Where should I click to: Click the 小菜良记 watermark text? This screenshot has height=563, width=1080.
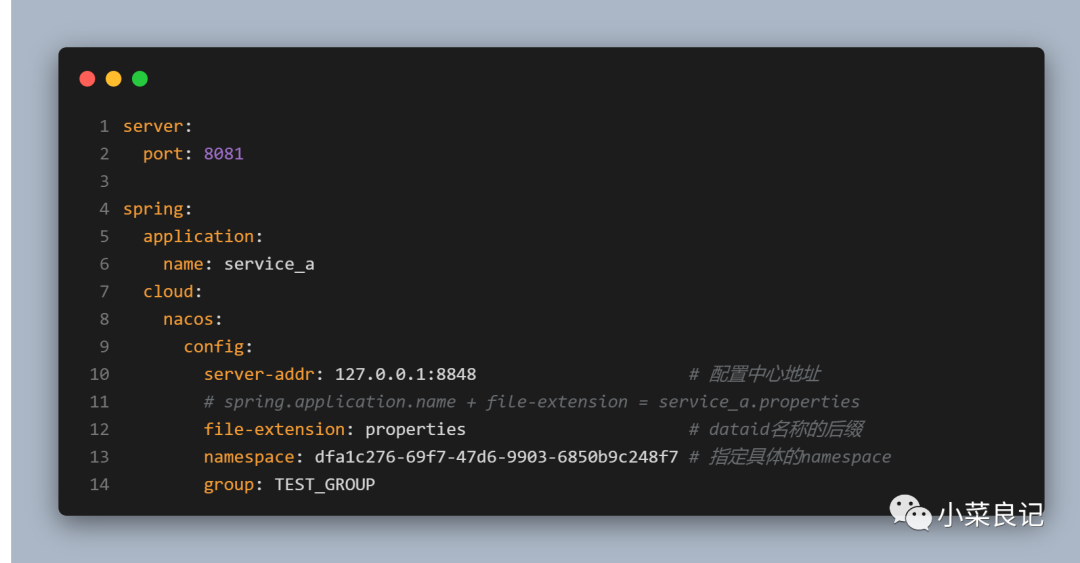pyautogui.click(x=990, y=514)
